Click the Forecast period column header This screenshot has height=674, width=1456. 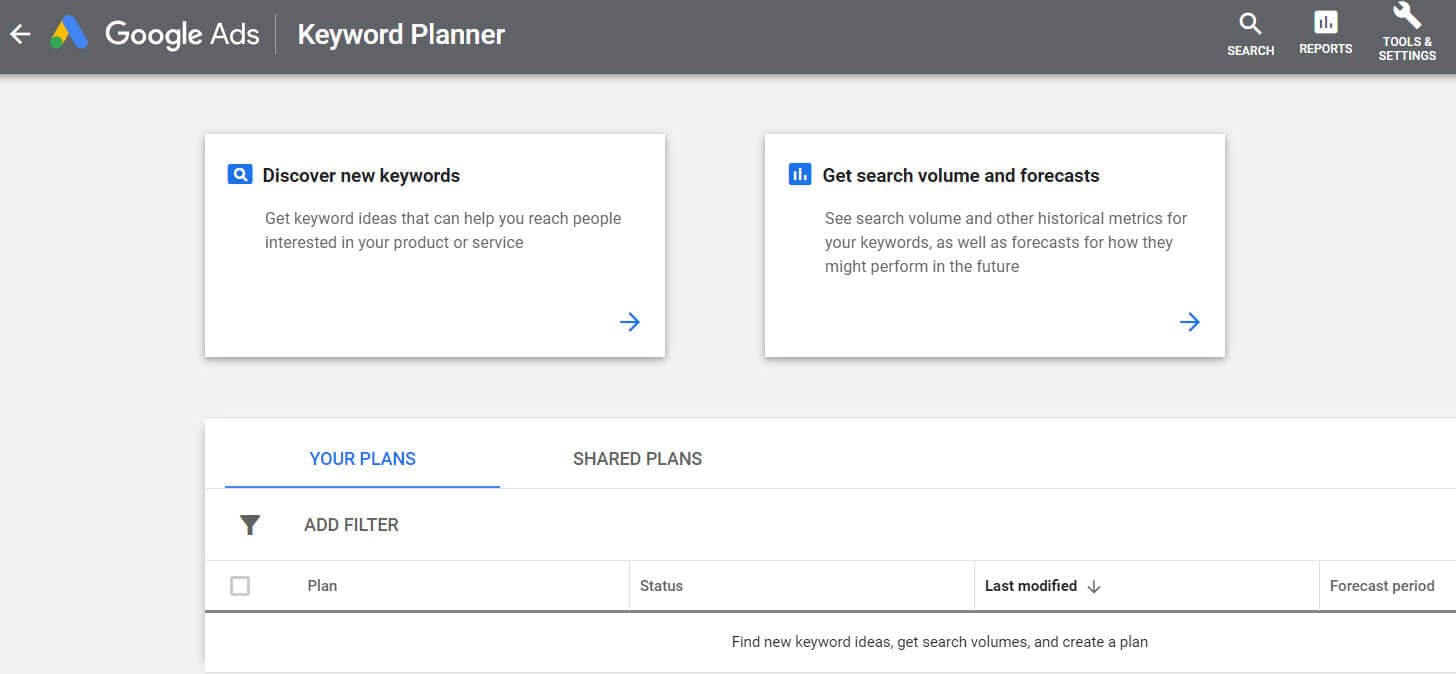click(1381, 586)
